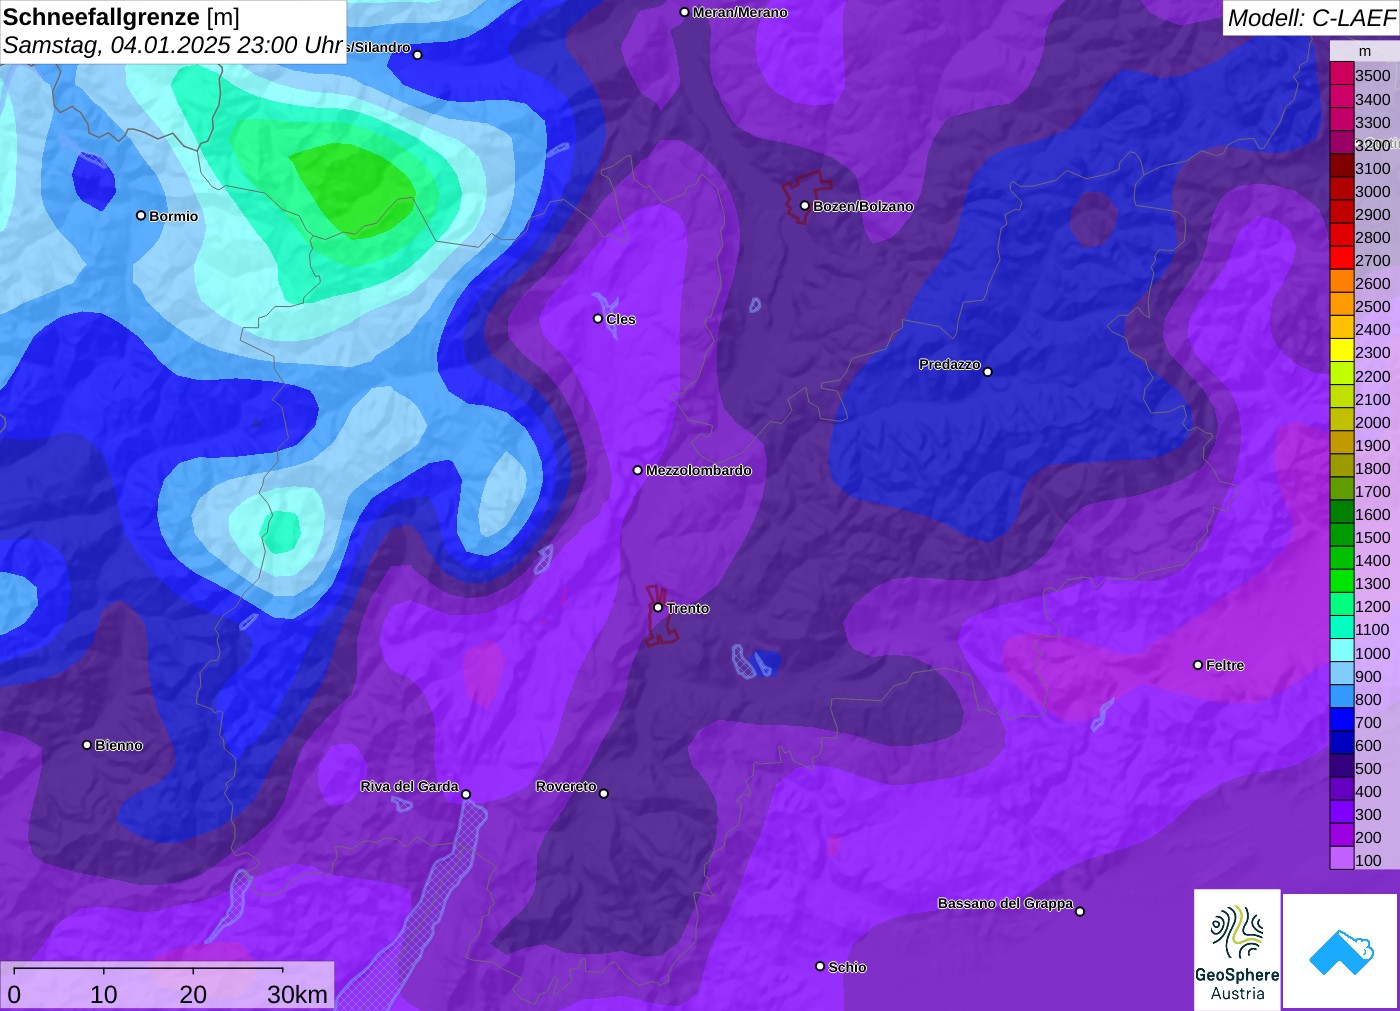
Task: Select the 1900 m legend color
Action: (1342, 444)
